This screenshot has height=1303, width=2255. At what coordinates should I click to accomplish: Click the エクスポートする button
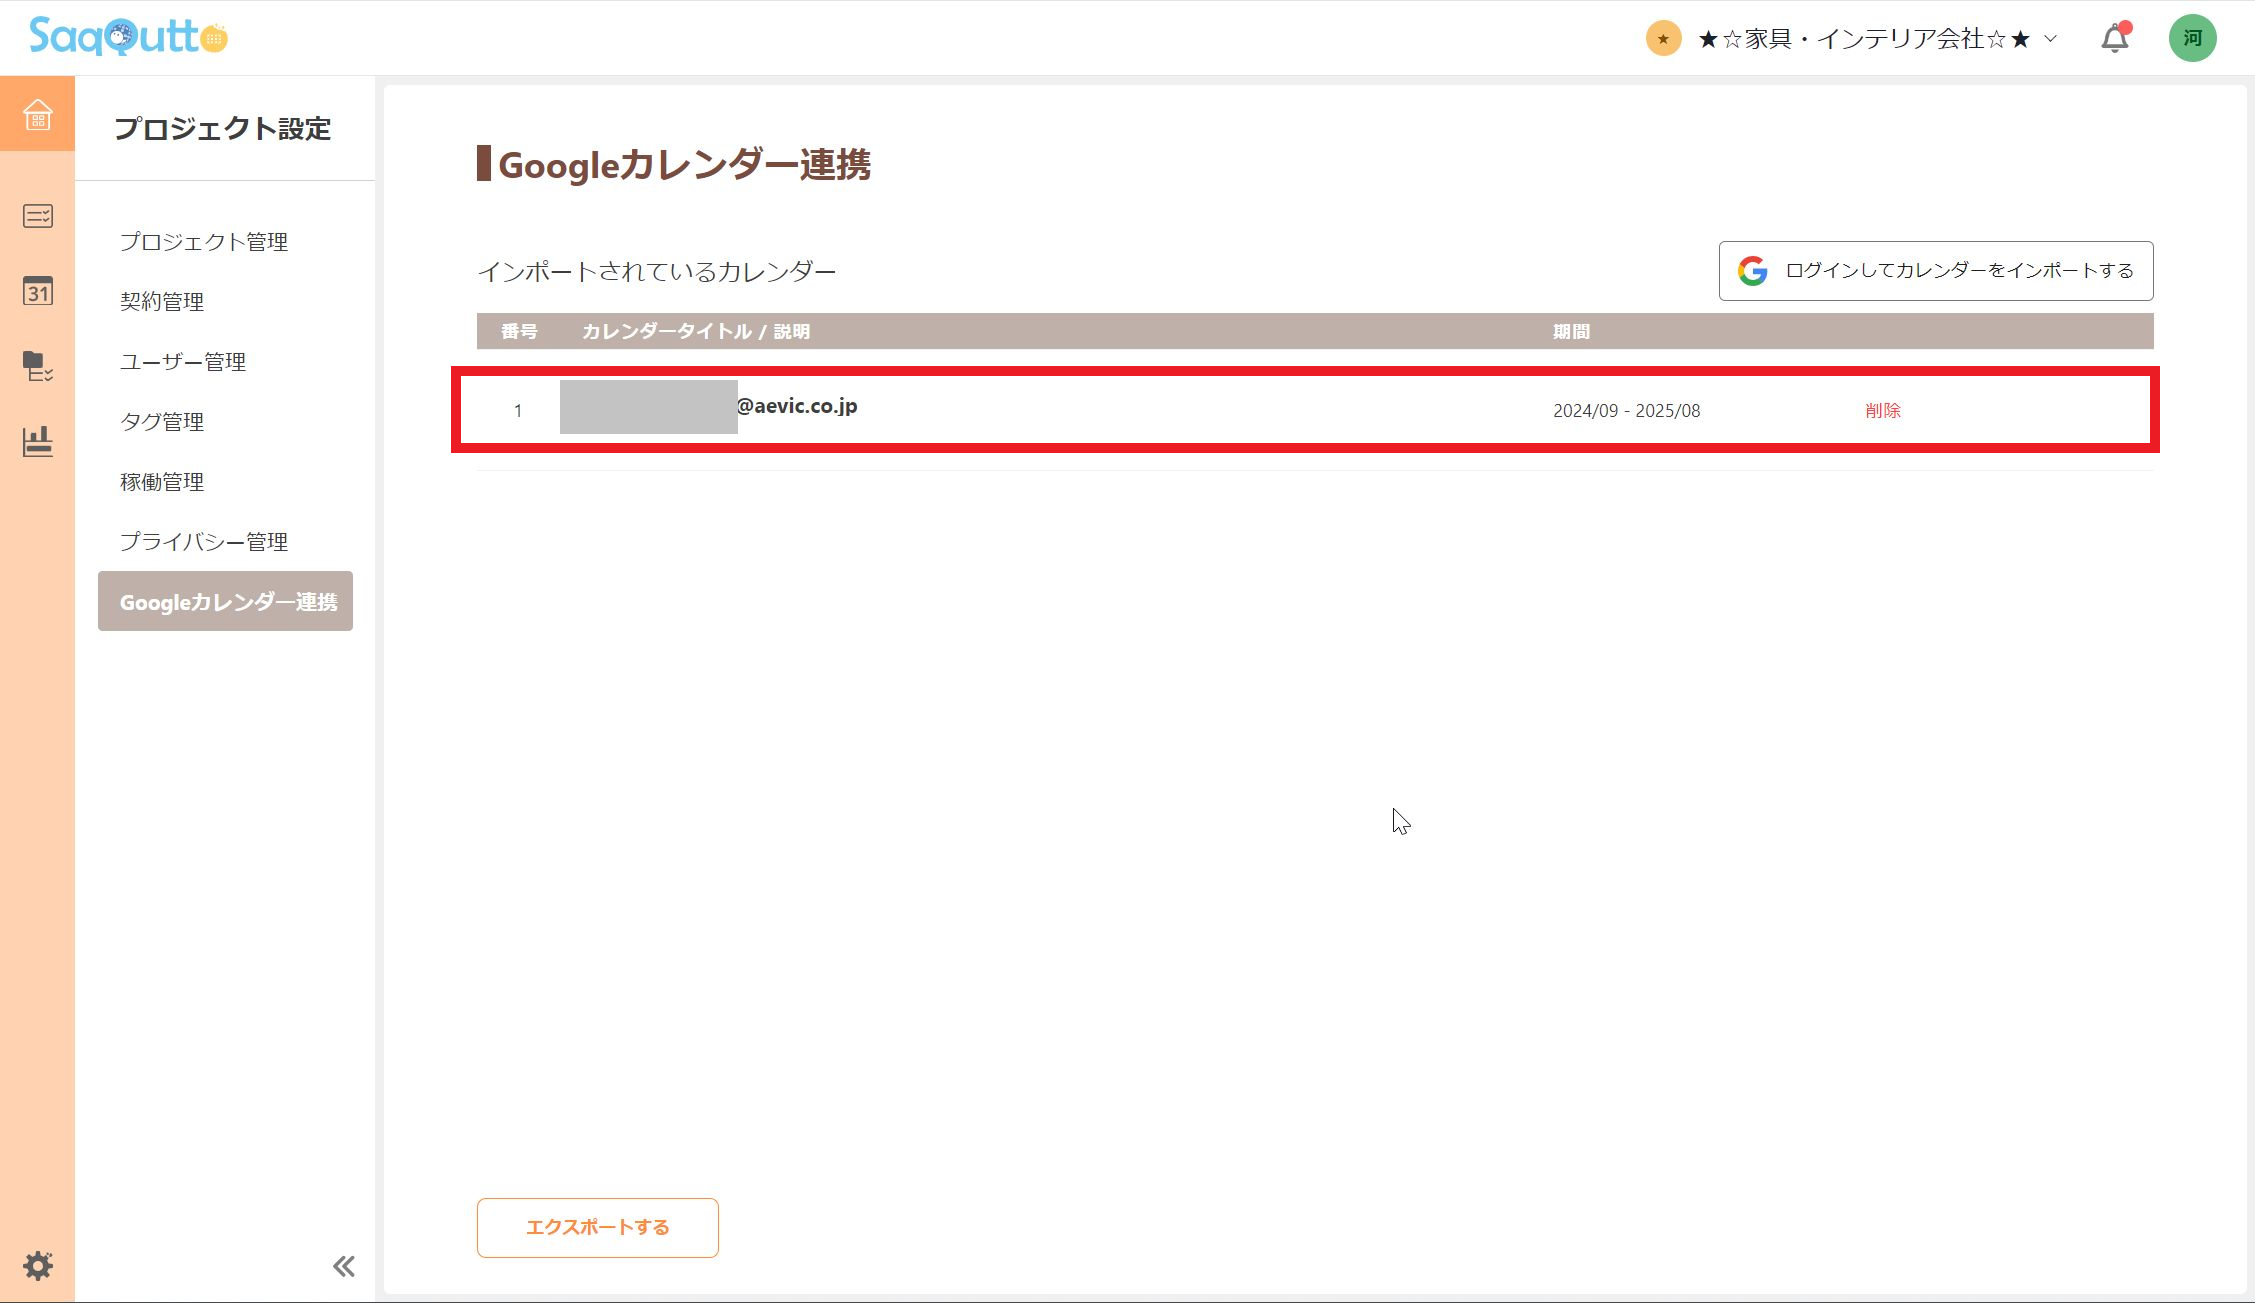tap(597, 1227)
